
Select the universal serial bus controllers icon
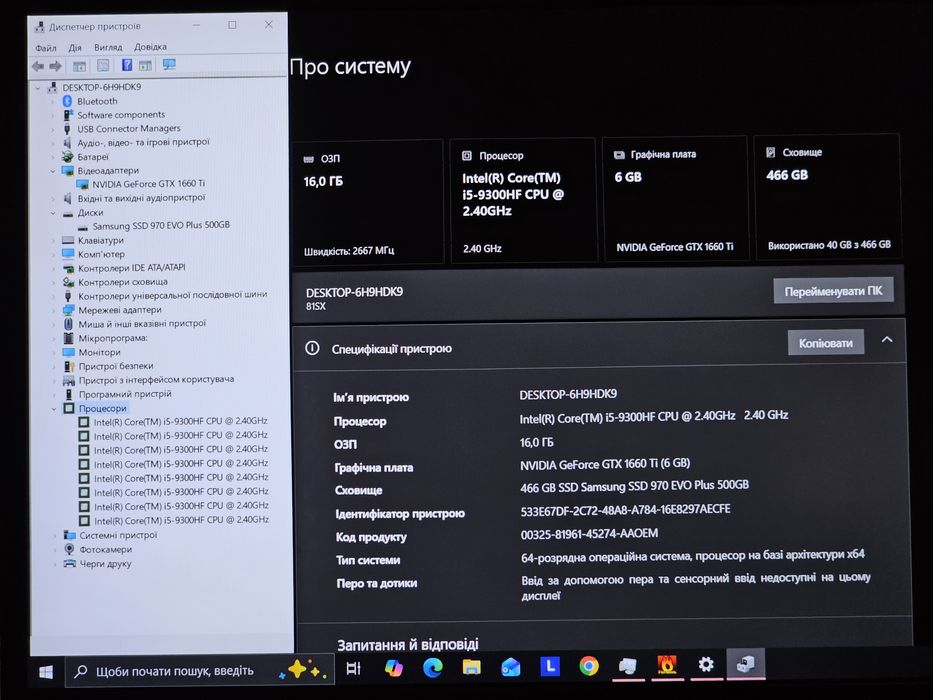pos(68,296)
